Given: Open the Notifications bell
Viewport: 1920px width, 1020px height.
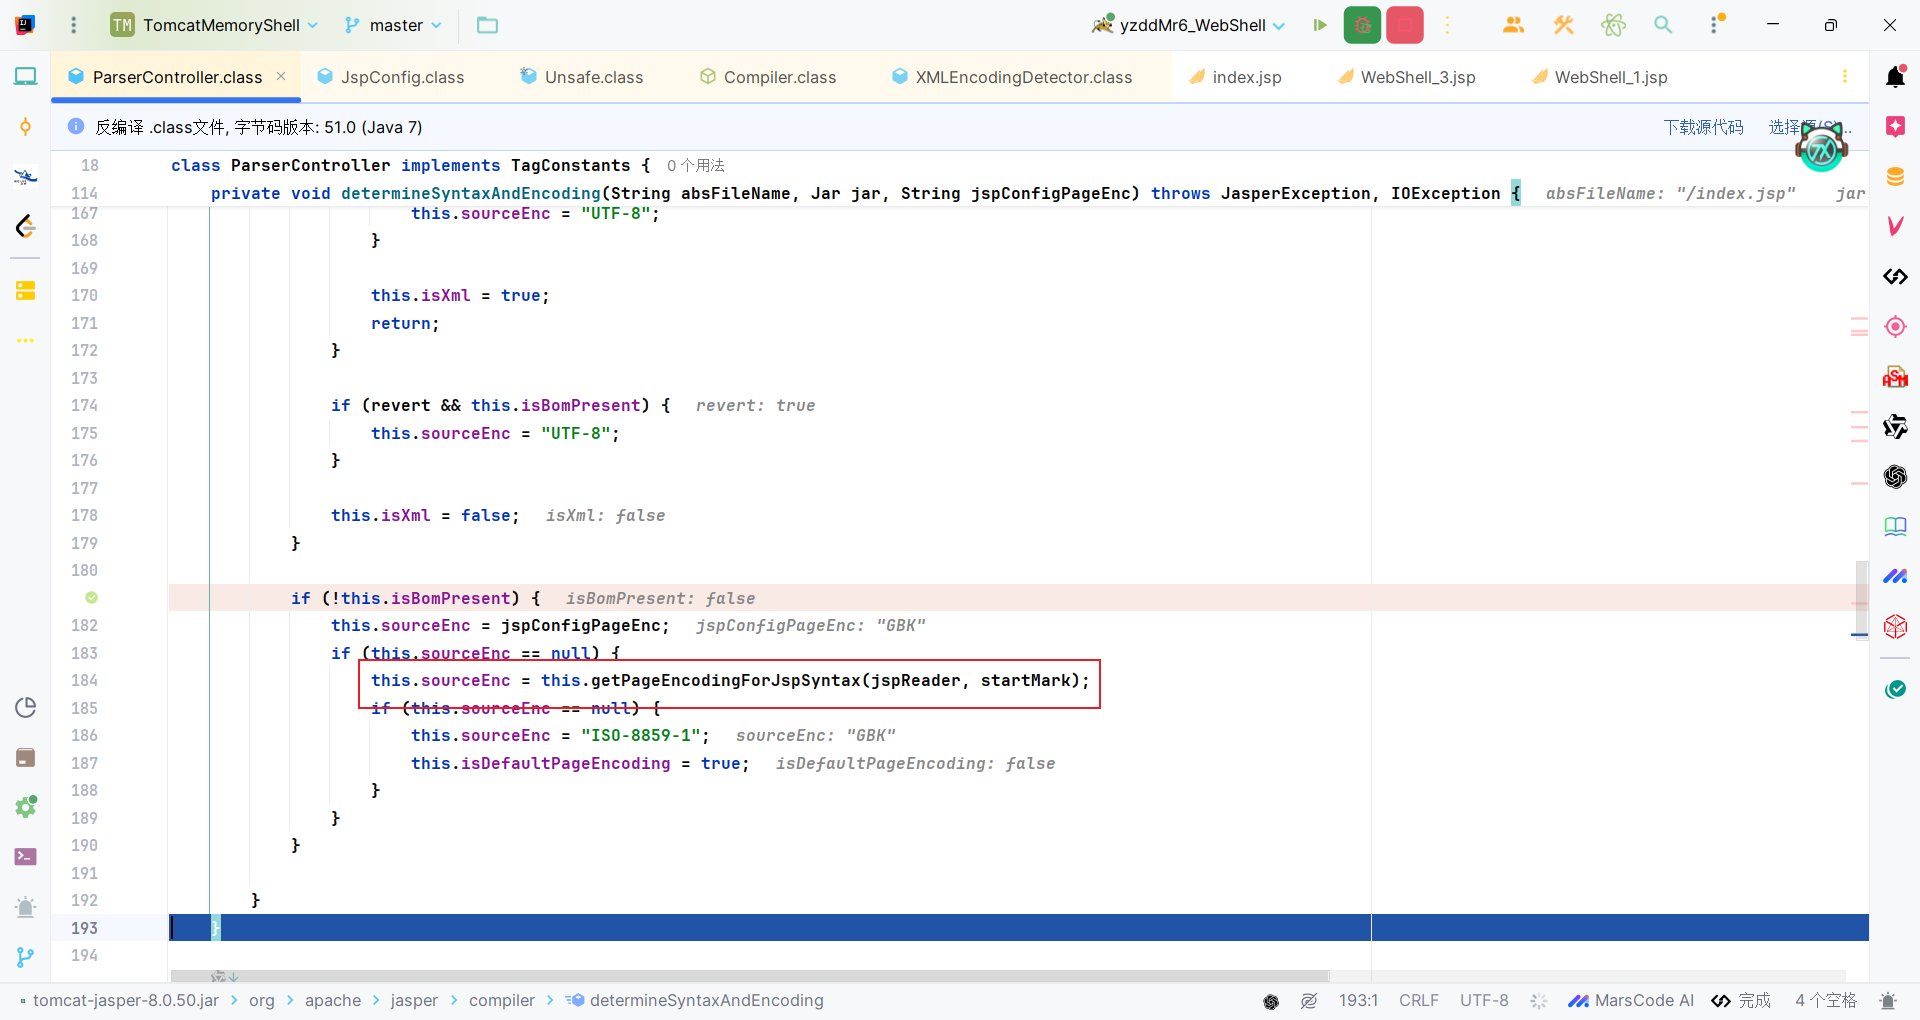Looking at the screenshot, I should click(1895, 76).
